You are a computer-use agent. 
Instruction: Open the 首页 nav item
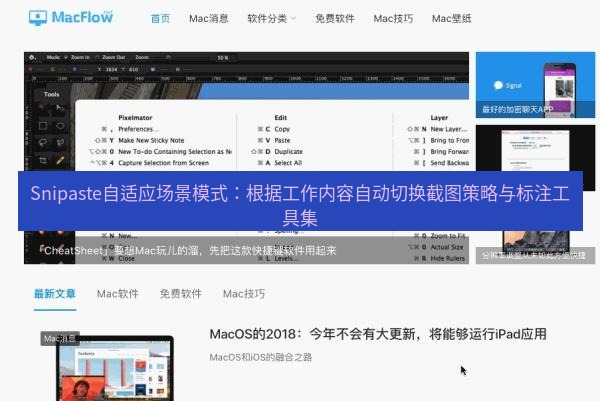tap(160, 18)
